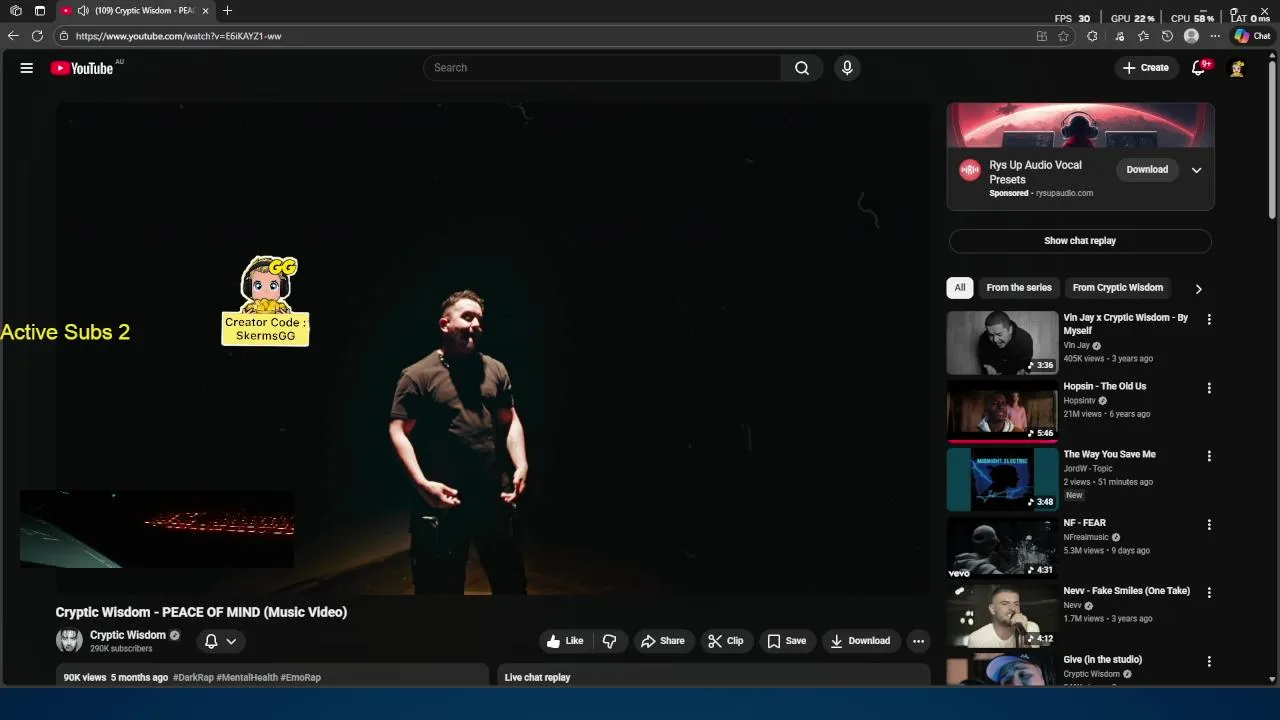Select From the series chip

click(1019, 288)
